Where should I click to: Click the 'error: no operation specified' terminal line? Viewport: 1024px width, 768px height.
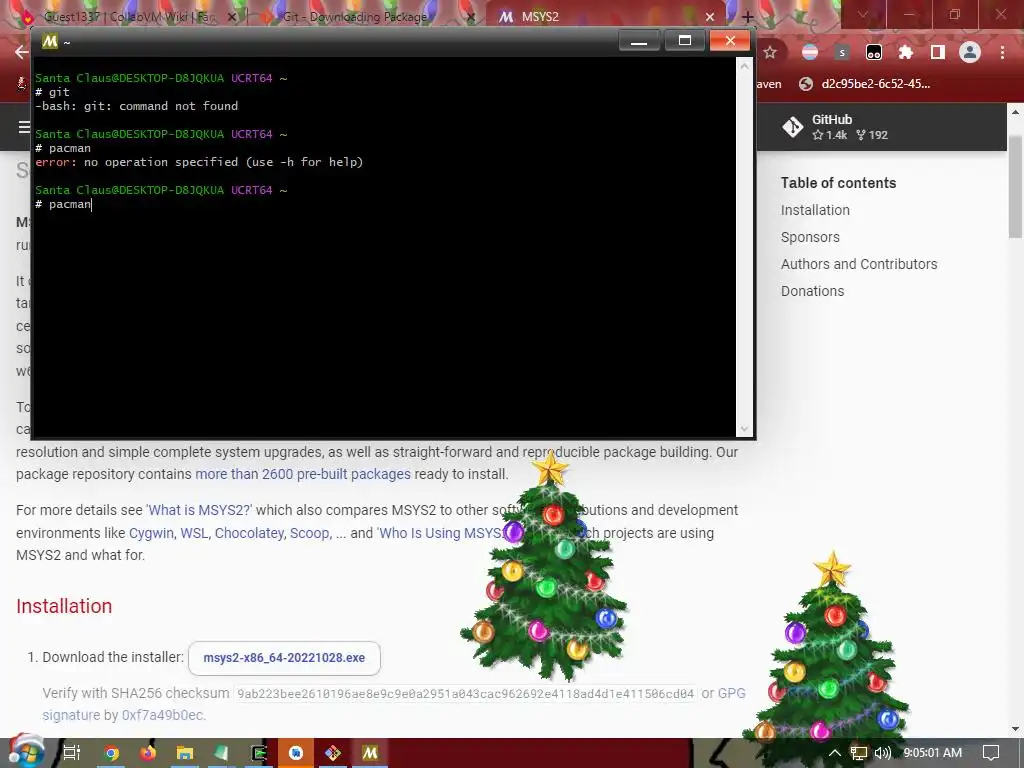(x=199, y=162)
